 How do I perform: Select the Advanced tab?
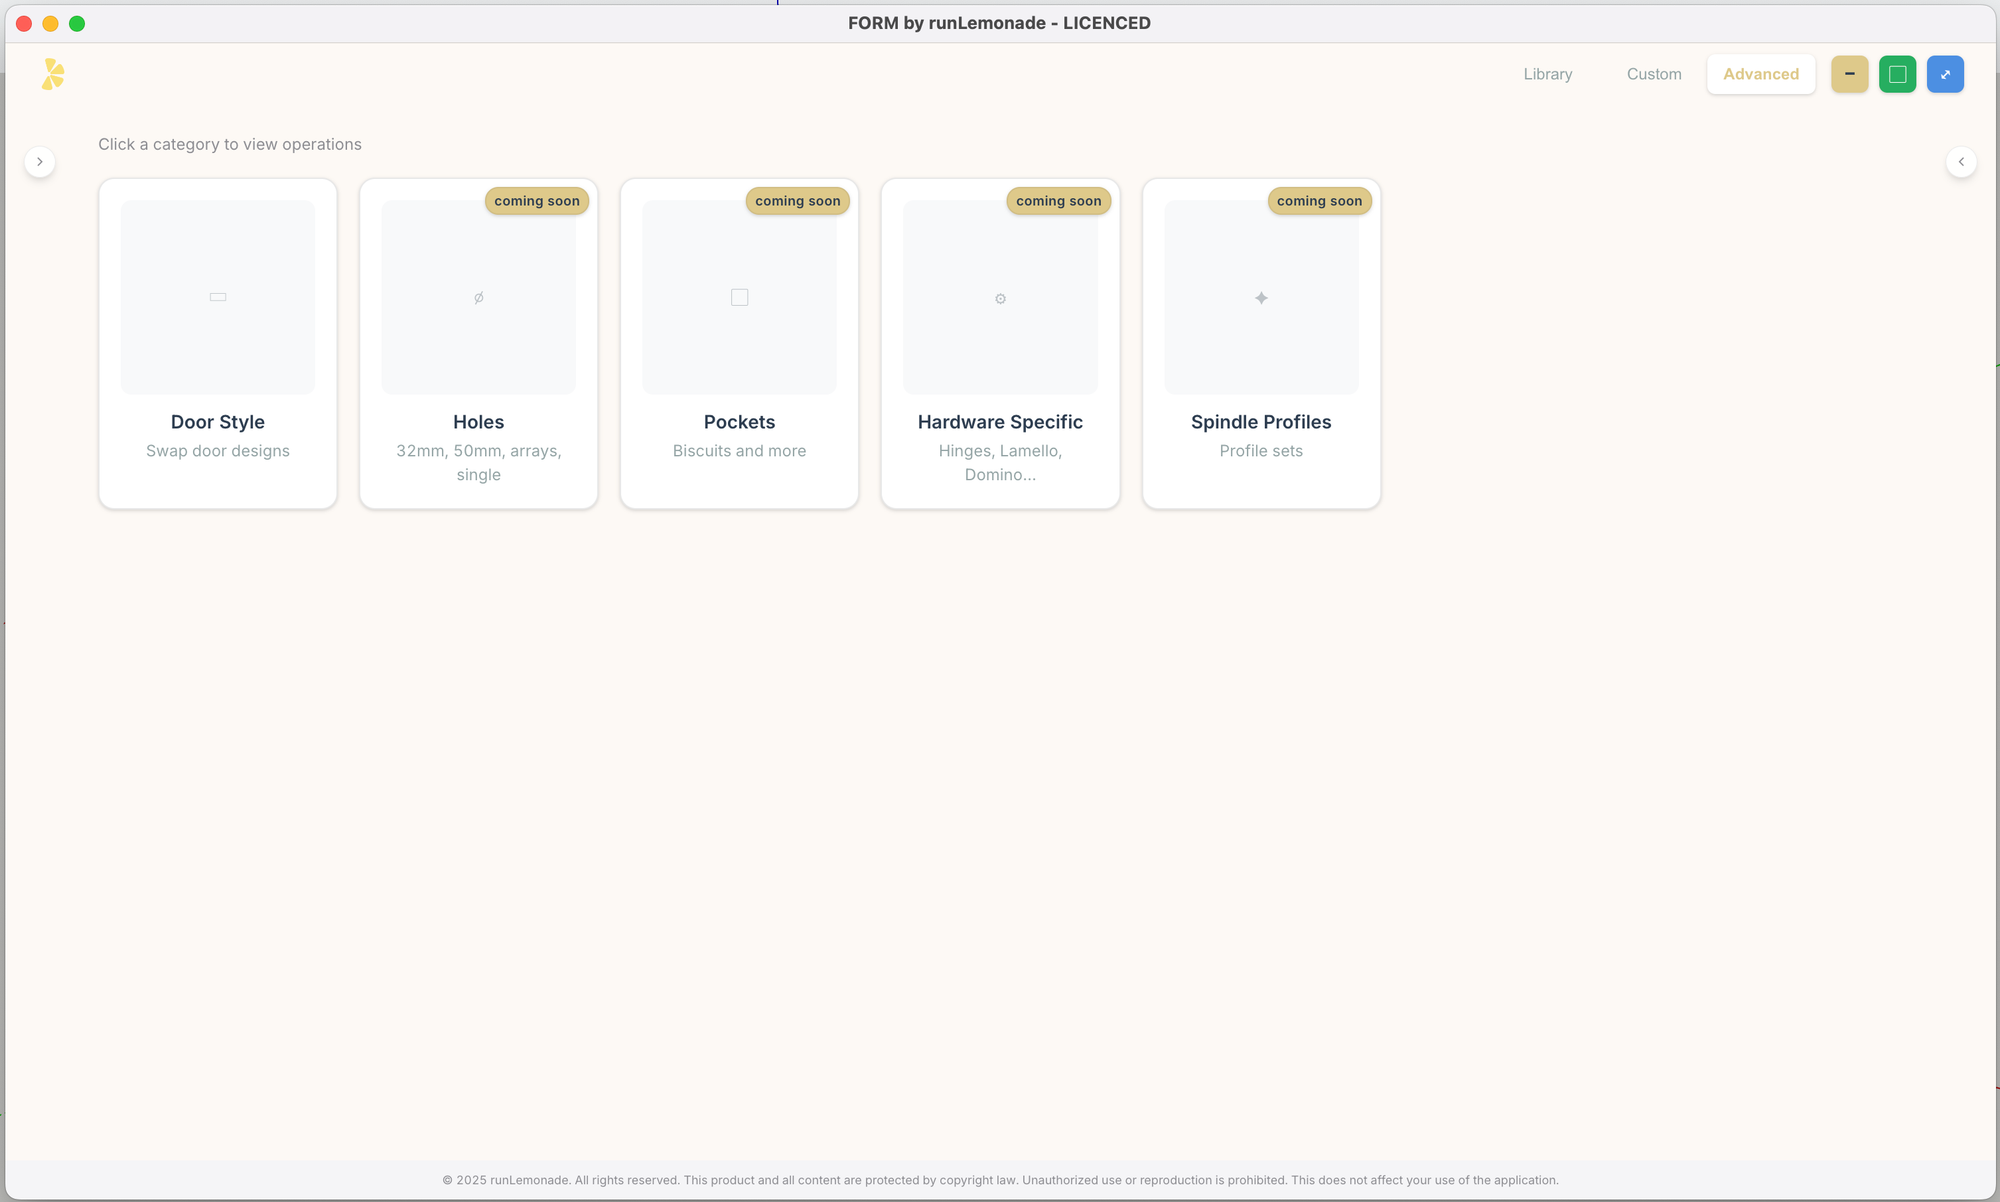(x=1760, y=74)
